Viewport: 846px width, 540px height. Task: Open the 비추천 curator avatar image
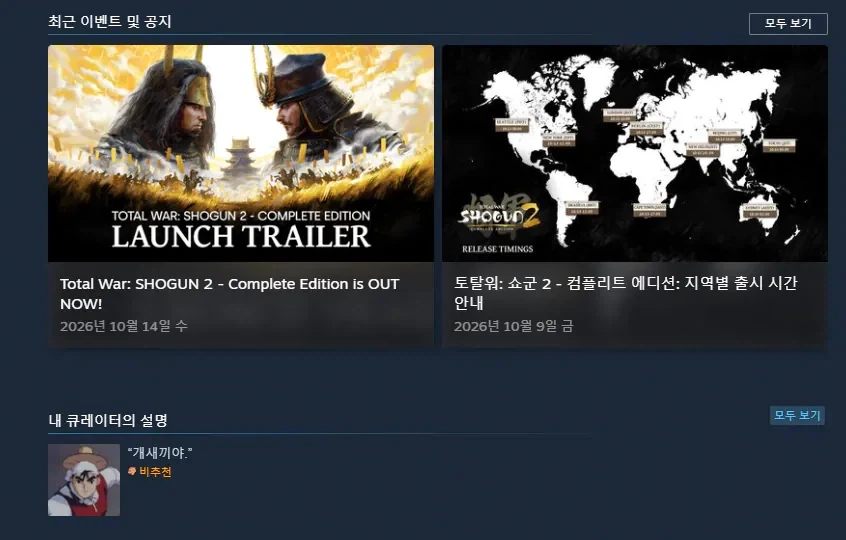(84, 480)
